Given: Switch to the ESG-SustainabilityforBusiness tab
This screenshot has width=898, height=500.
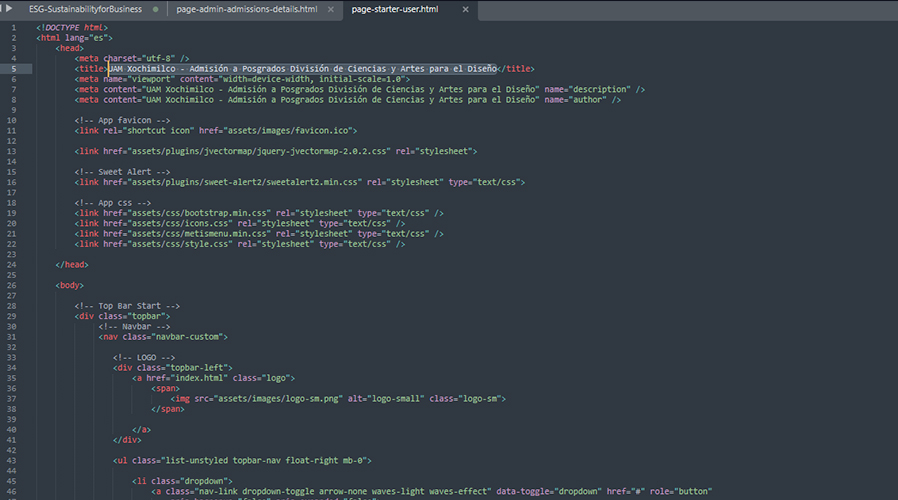Looking at the screenshot, I should [85, 10].
